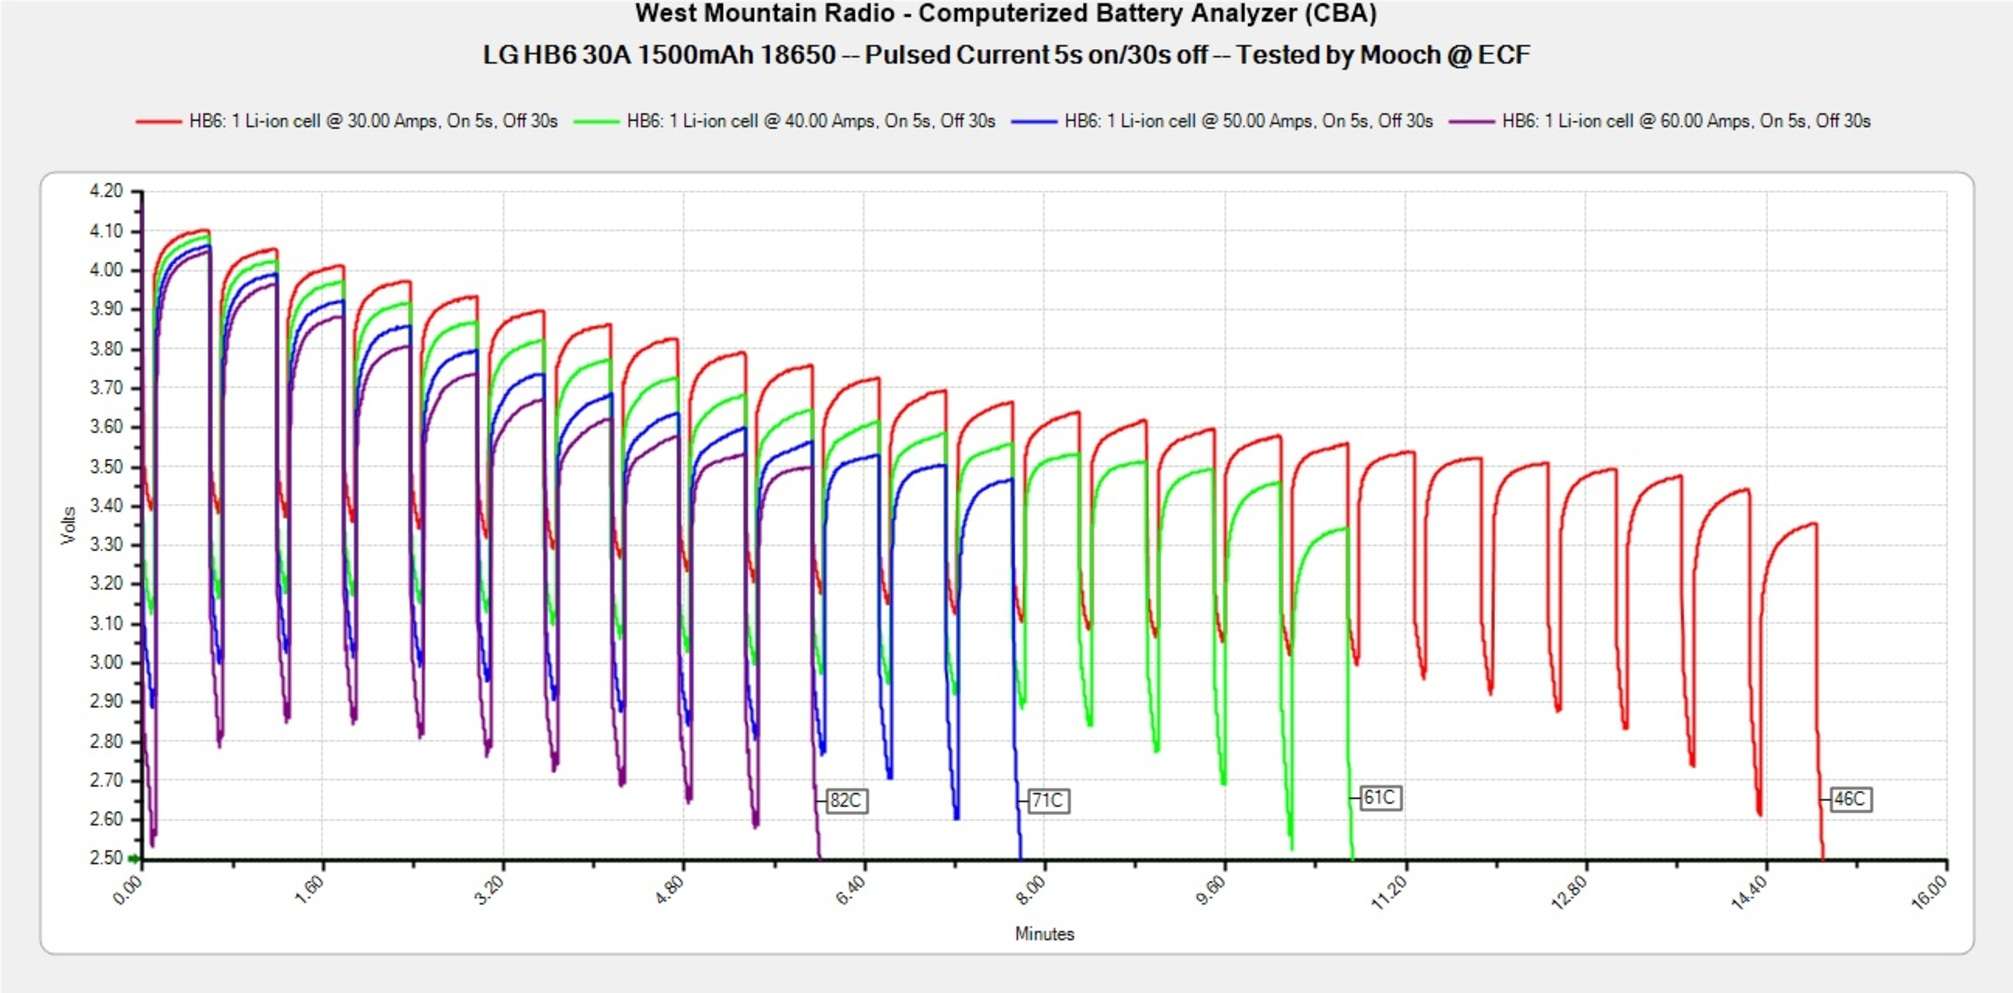Viewport: 2013px width, 993px height.
Task: Click the LG HB6 30A 1500mAh subtitle
Action: [1006, 55]
